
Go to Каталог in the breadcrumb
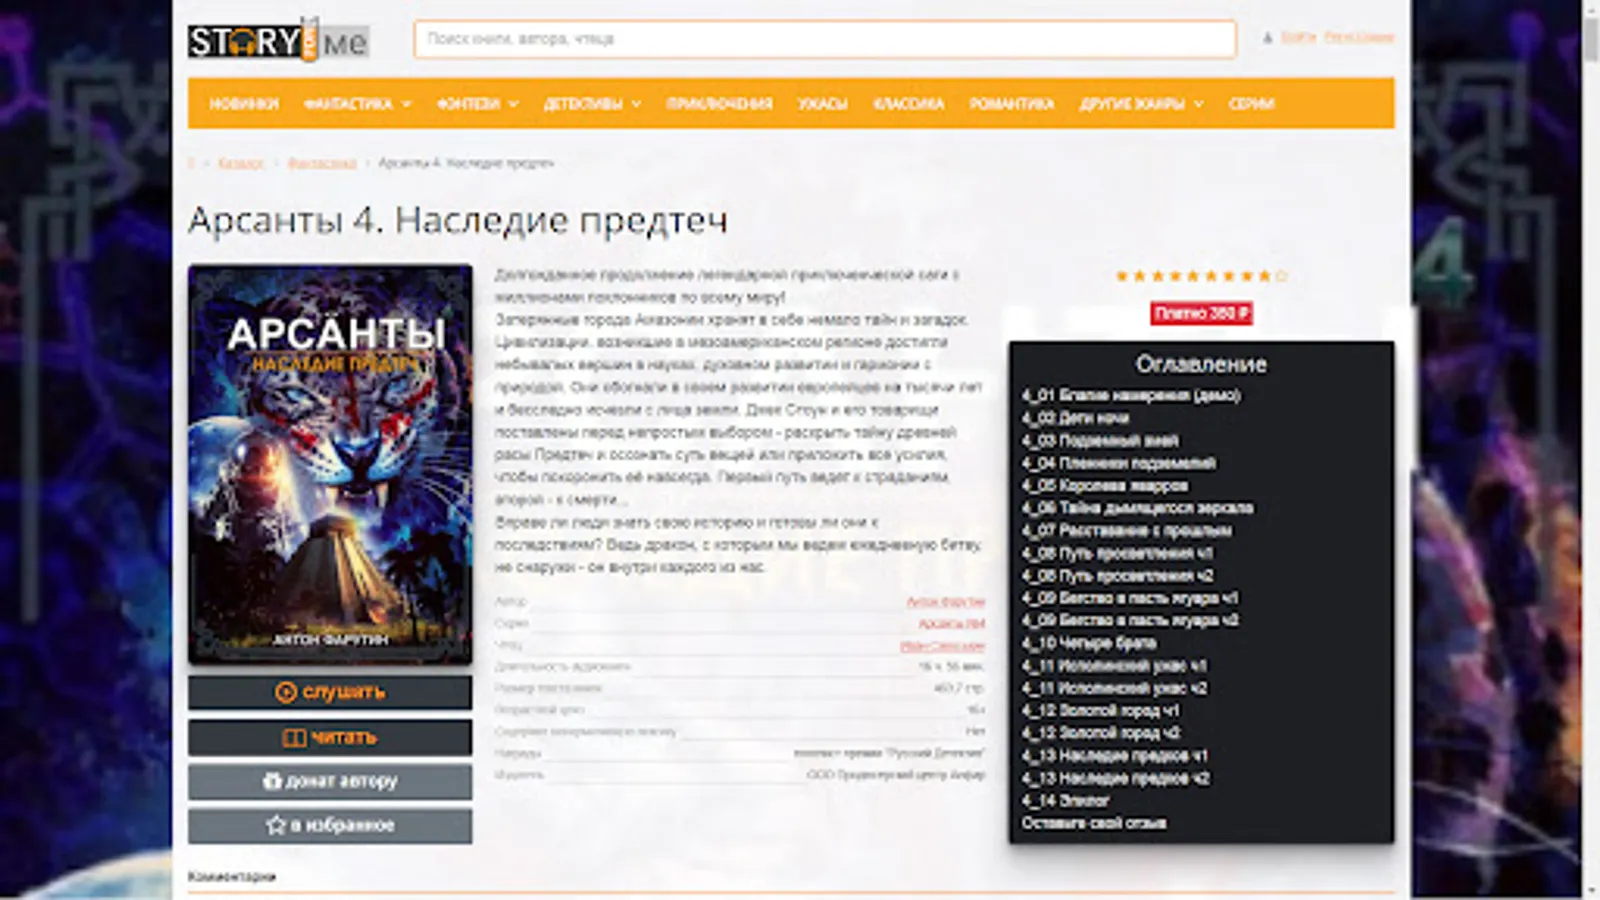tap(241, 163)
